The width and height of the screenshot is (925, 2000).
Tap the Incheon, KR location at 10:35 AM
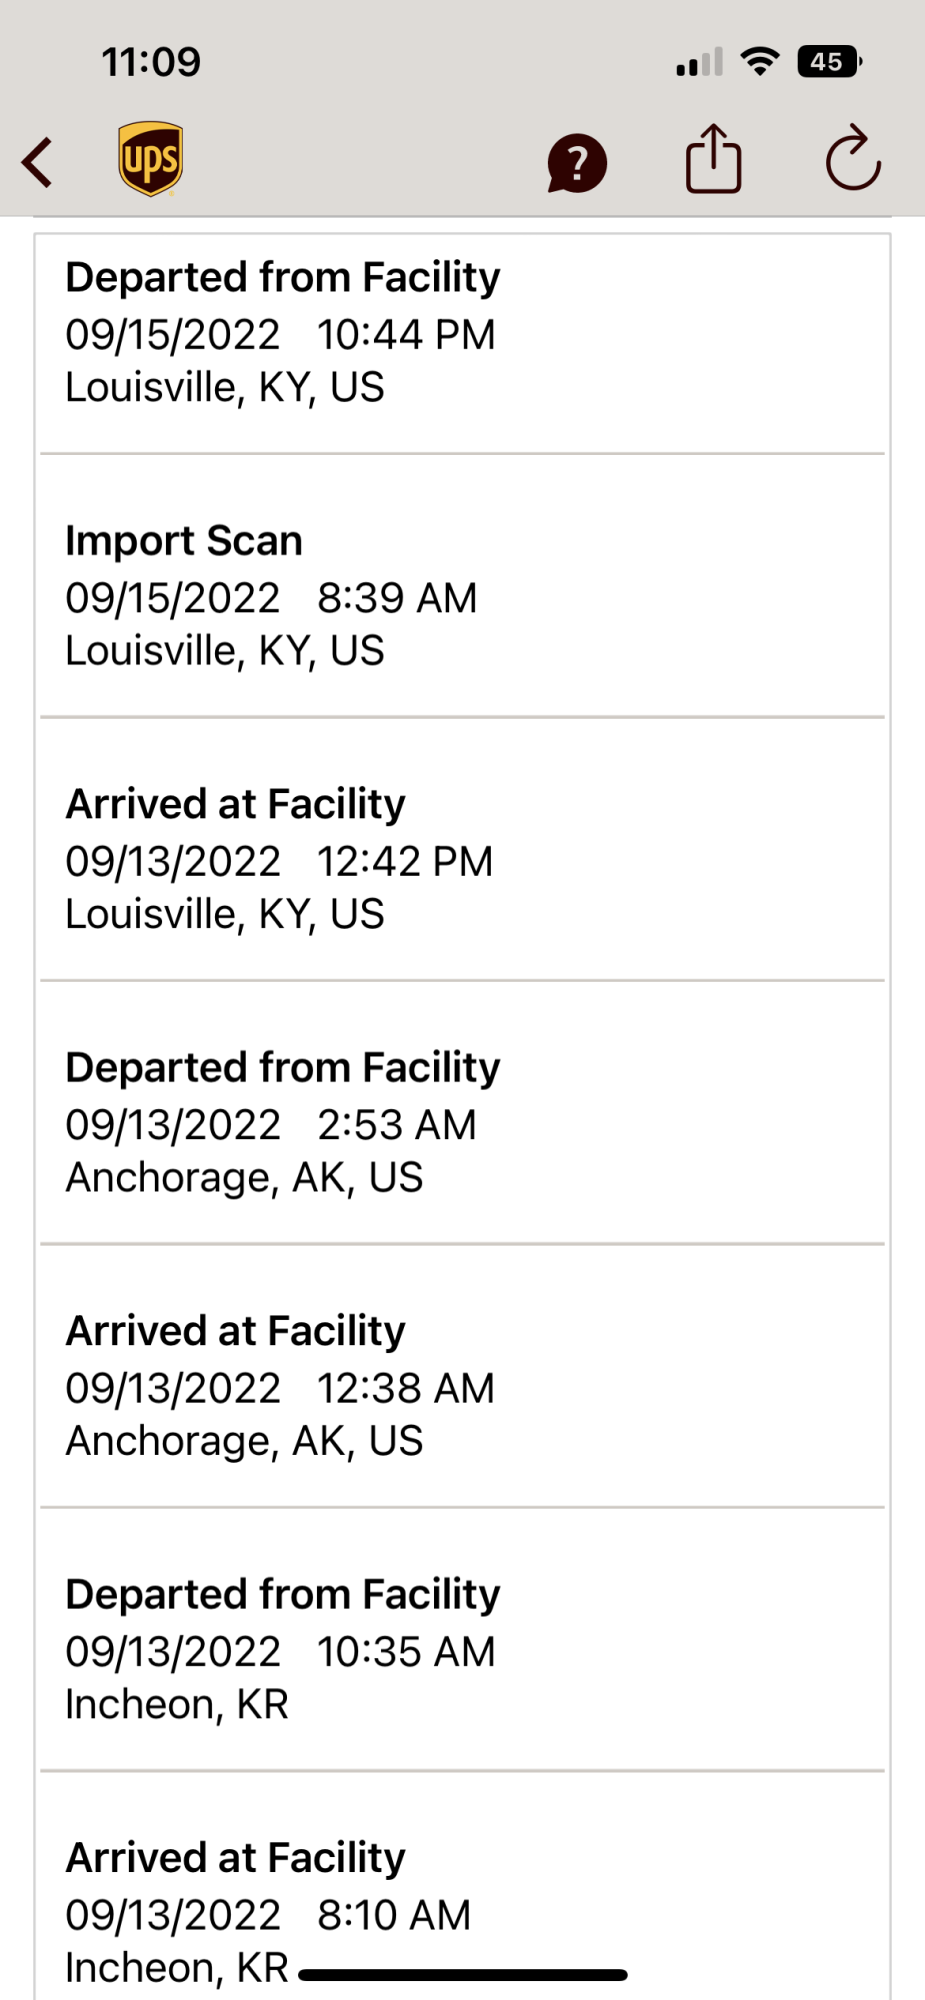pos(177,1704)
